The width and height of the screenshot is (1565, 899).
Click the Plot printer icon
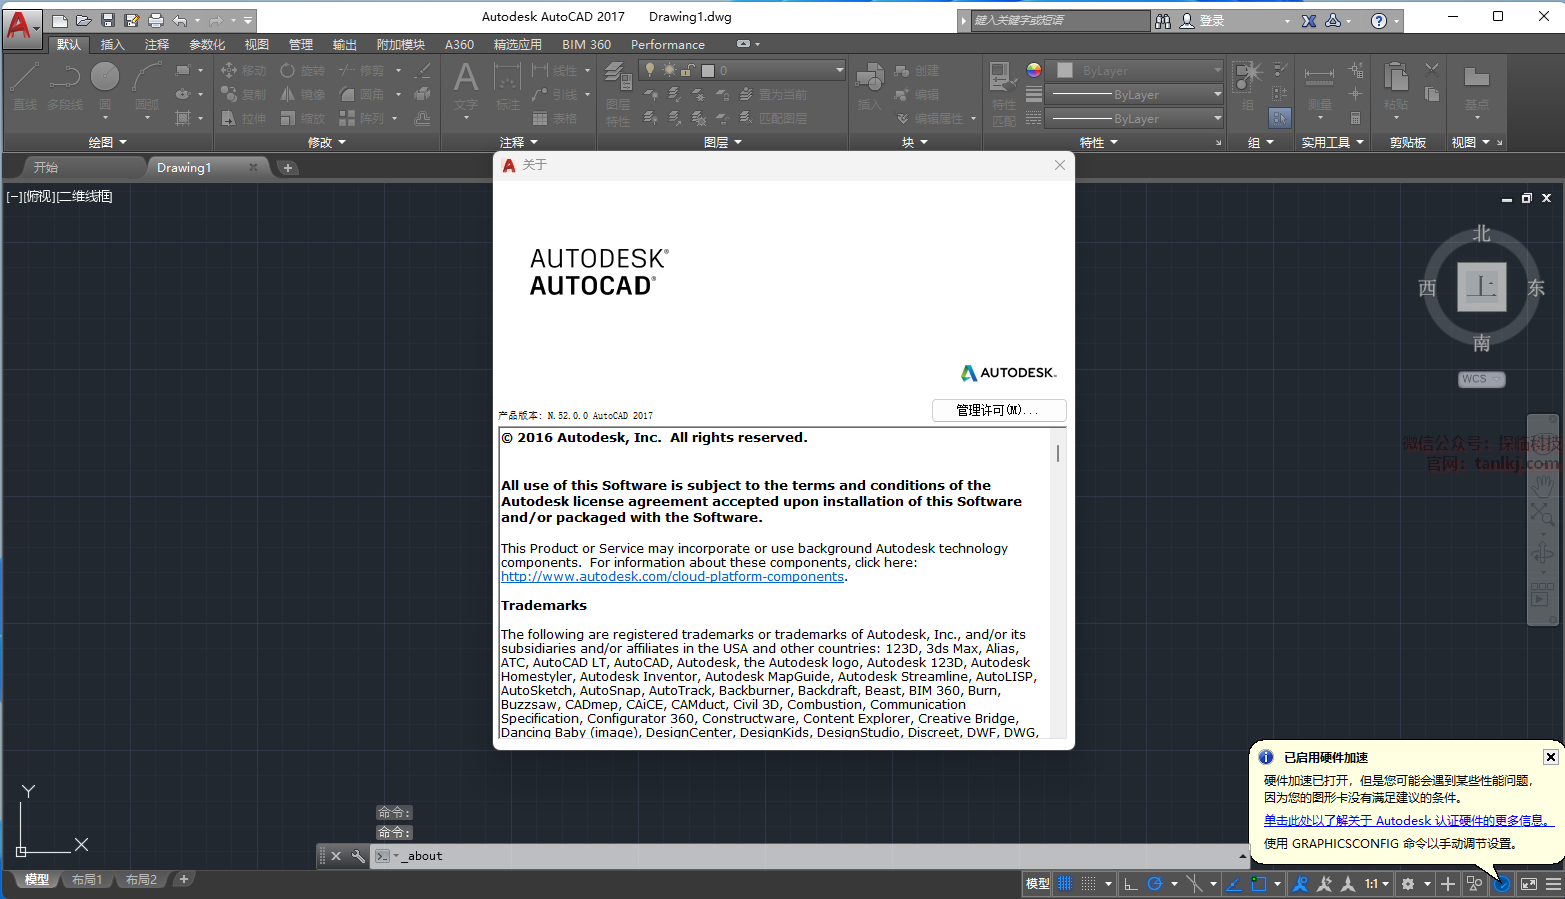(156, 20)
